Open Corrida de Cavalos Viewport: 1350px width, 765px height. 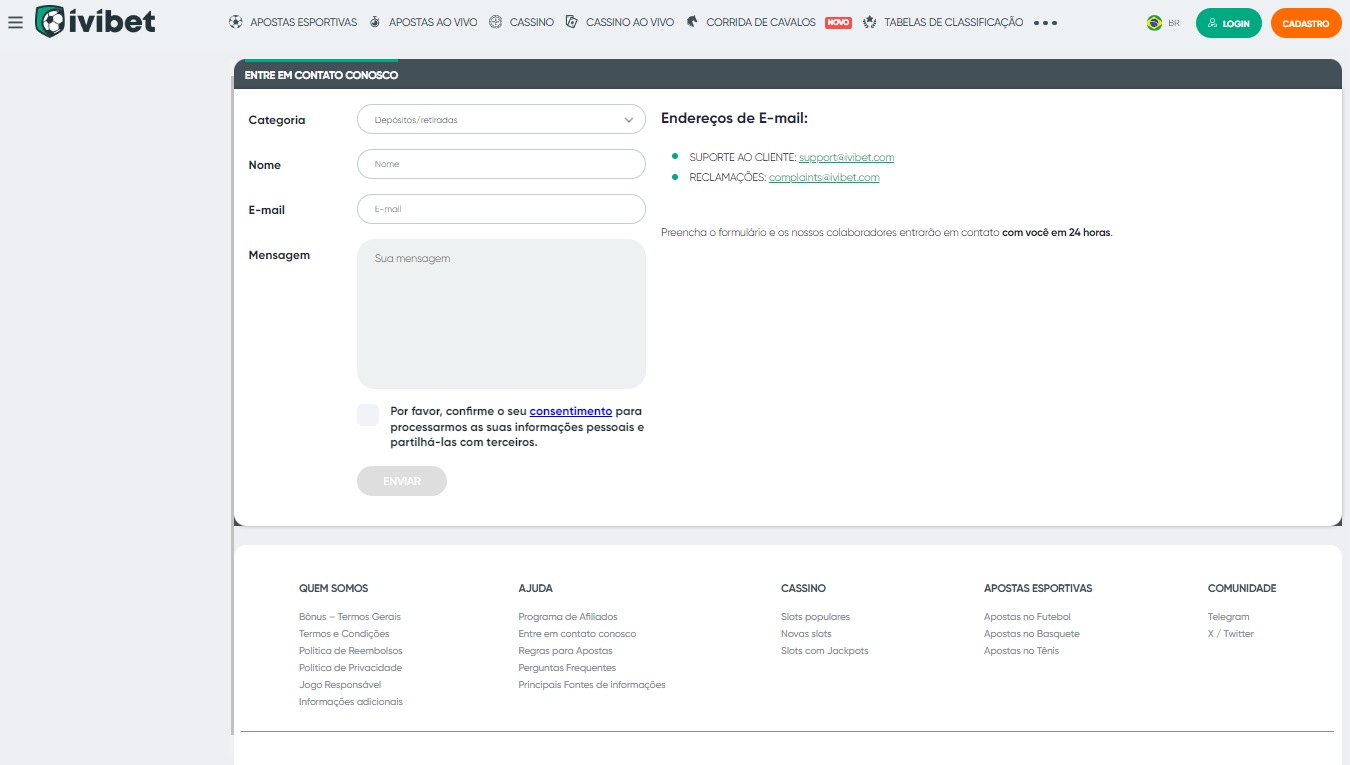point(761,22)
